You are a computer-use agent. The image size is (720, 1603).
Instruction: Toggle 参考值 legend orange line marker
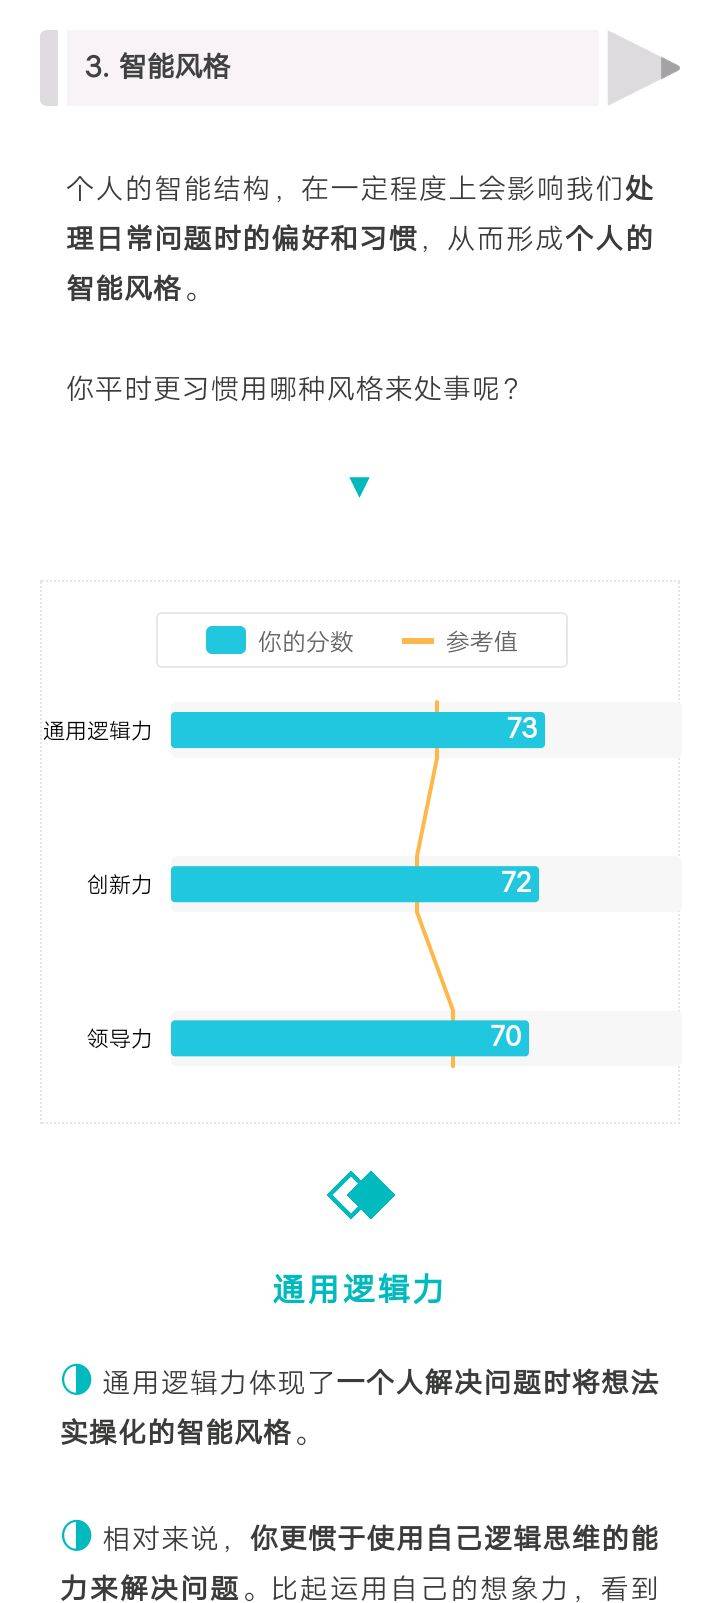(417, 641)
